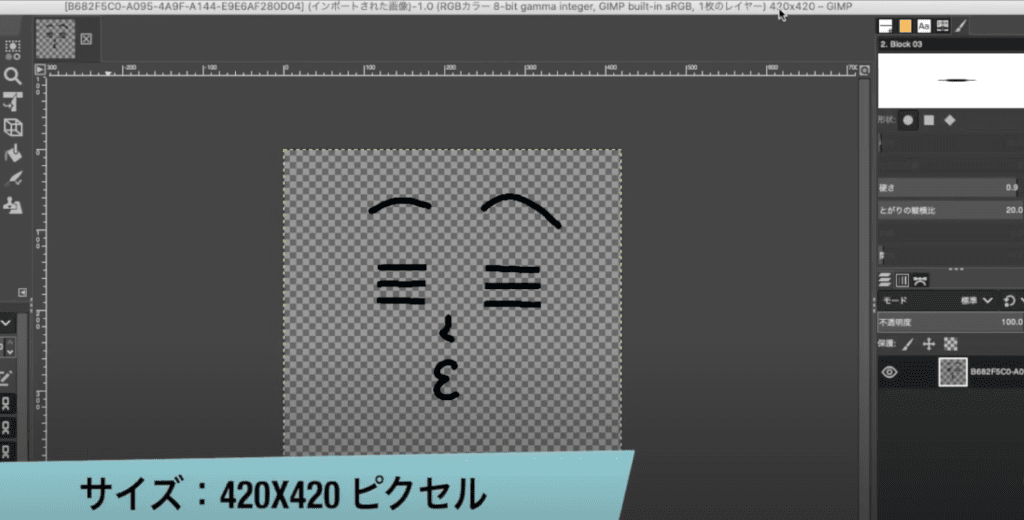Open the ruler corner navigation arrow menu
This screenshot has width=1024, height=520.
41,70
